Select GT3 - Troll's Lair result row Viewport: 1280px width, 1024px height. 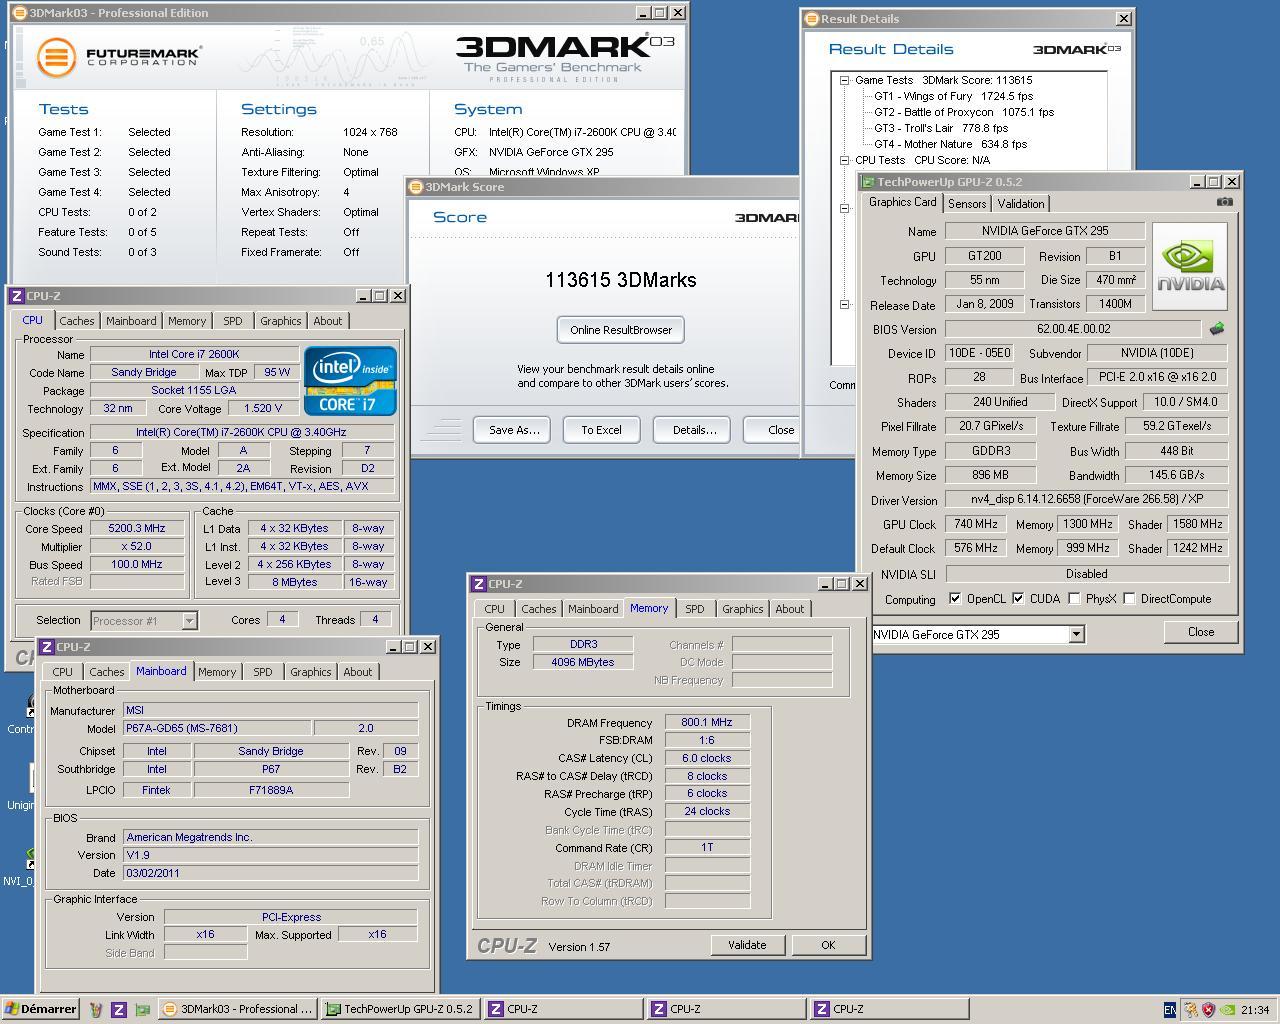click(941, 128)
